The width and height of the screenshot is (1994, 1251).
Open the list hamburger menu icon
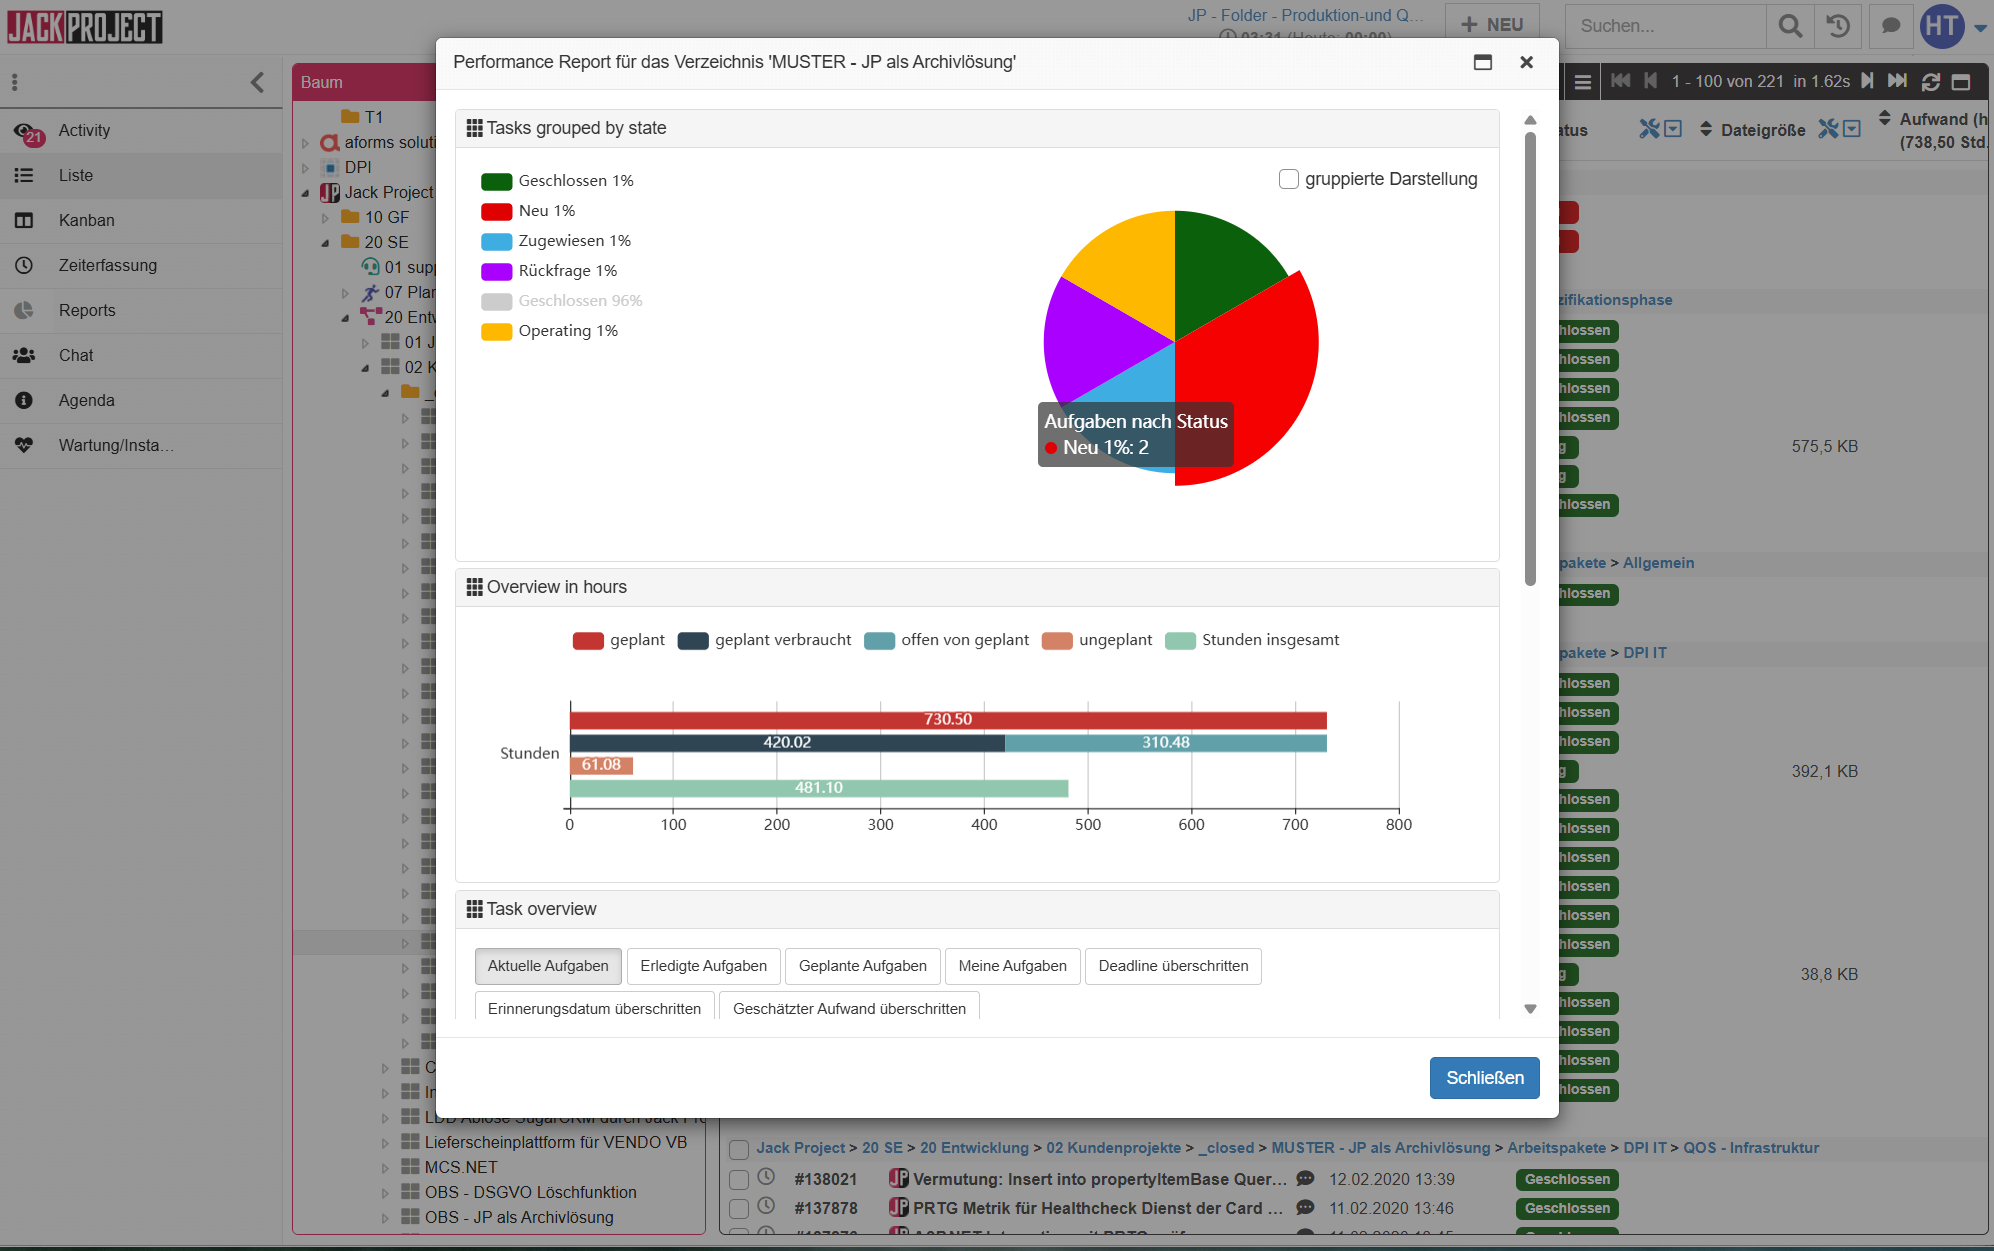(1583, 82)
